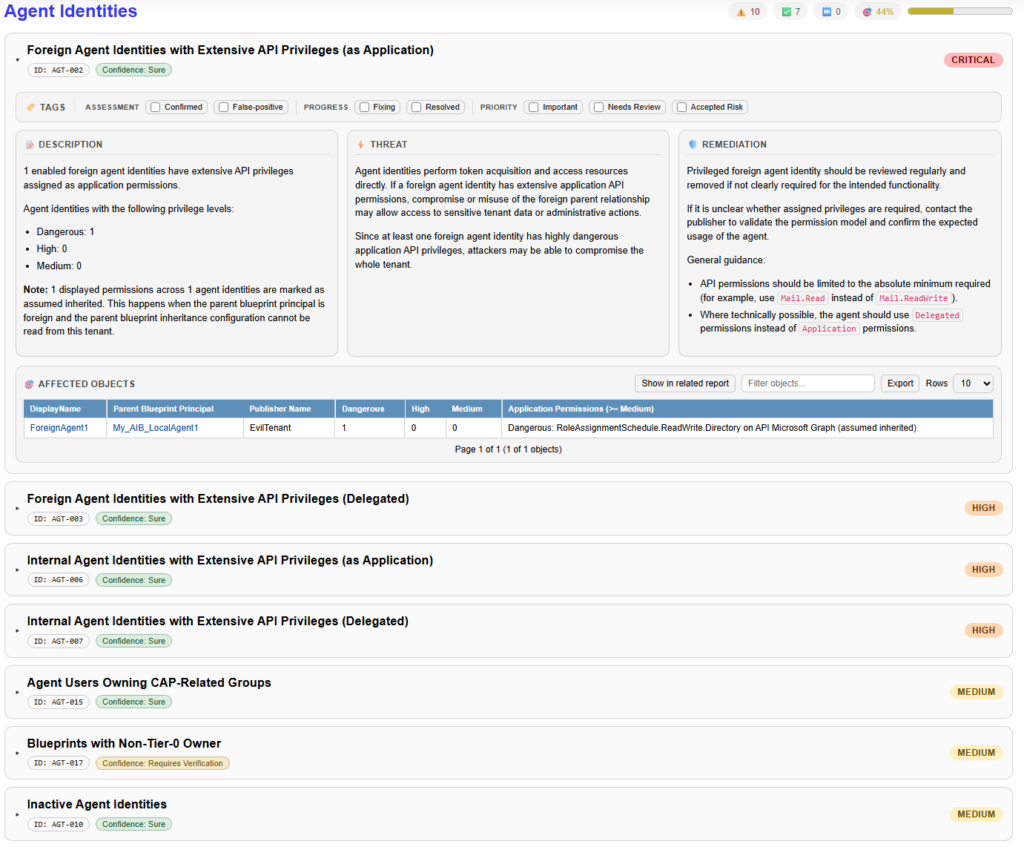Tick the Fixing progress checkbox
This screenshot has width=1024, height=847.
[364, 107]
